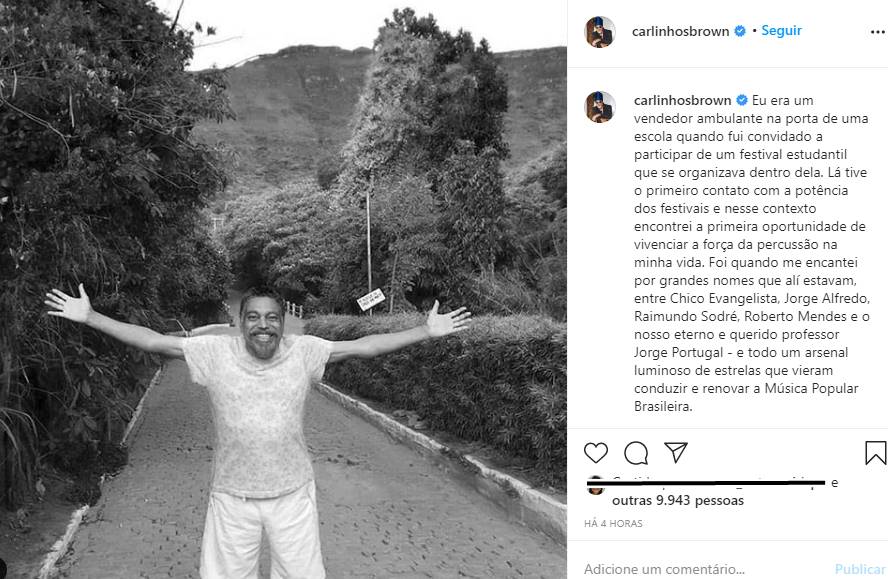Click the small liker avatar near likes
The height and width of the screenshot is (579, 888).
(x=595, y=486)
